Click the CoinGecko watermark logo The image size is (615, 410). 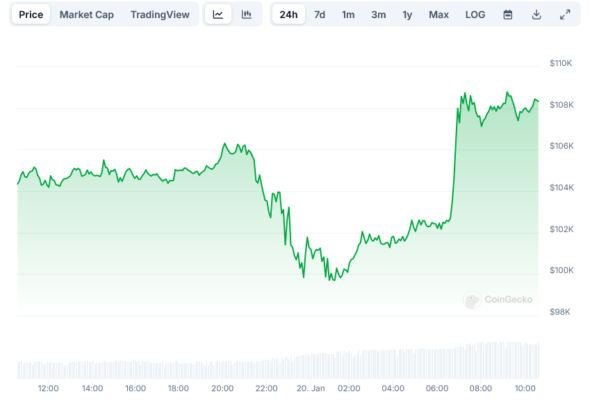coord(499,299)
